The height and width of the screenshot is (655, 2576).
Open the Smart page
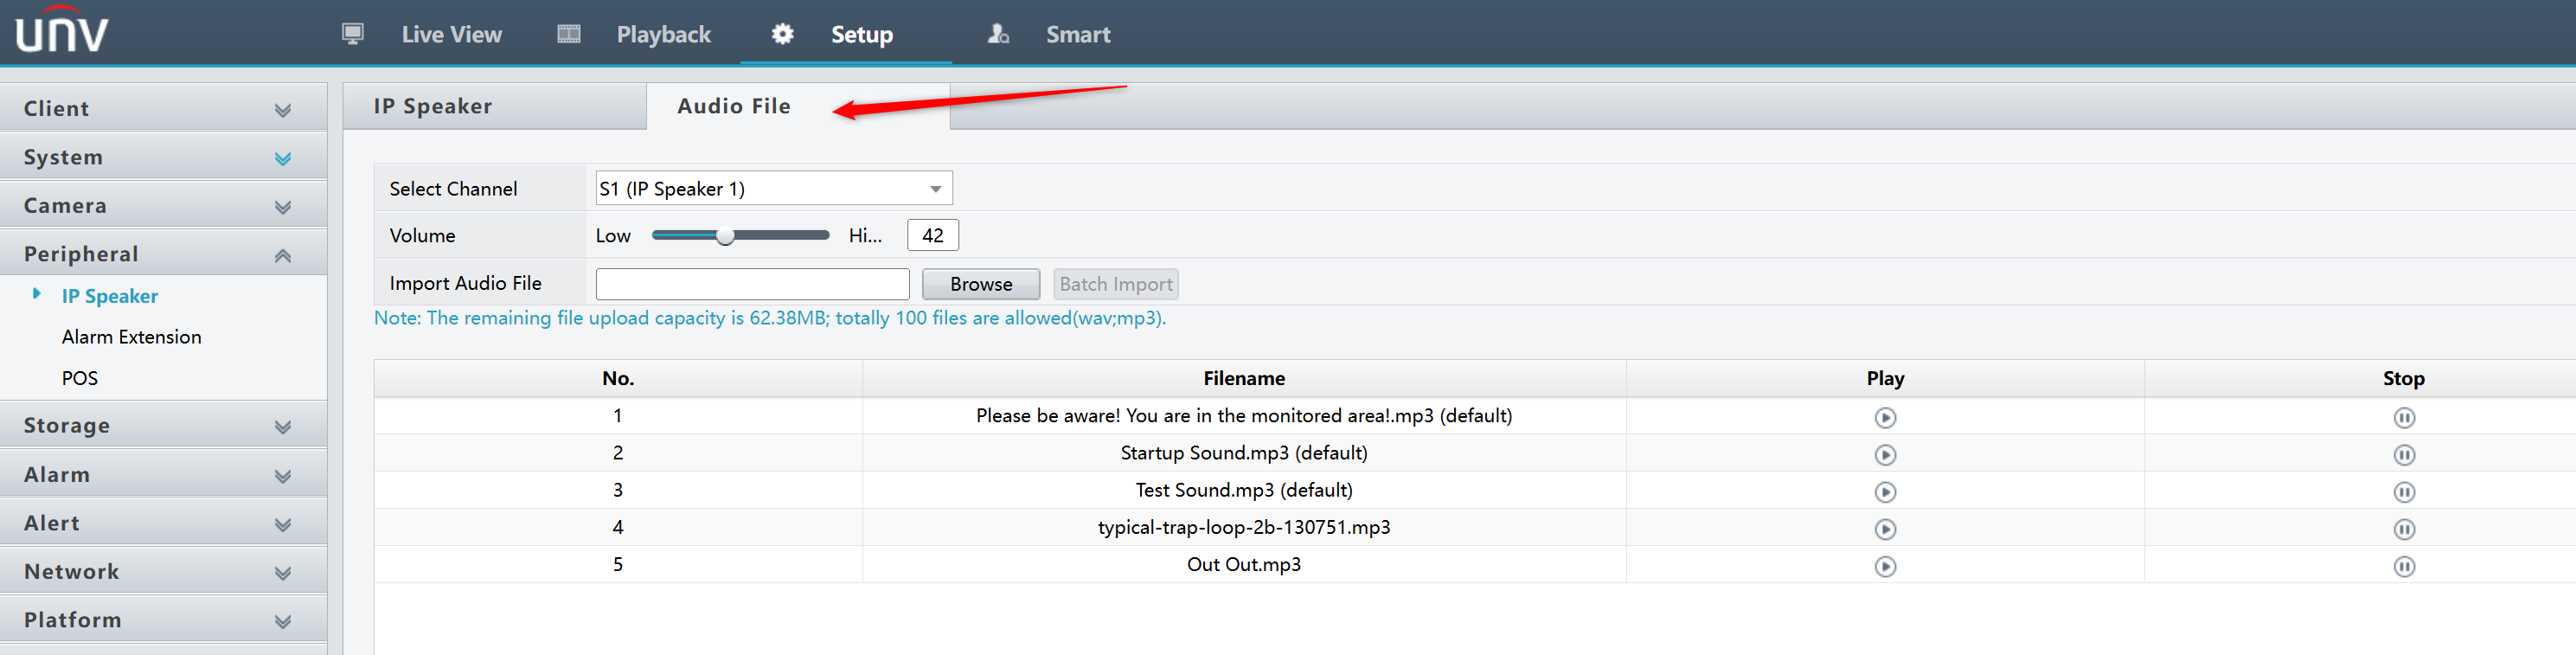tap(1078, 34)
